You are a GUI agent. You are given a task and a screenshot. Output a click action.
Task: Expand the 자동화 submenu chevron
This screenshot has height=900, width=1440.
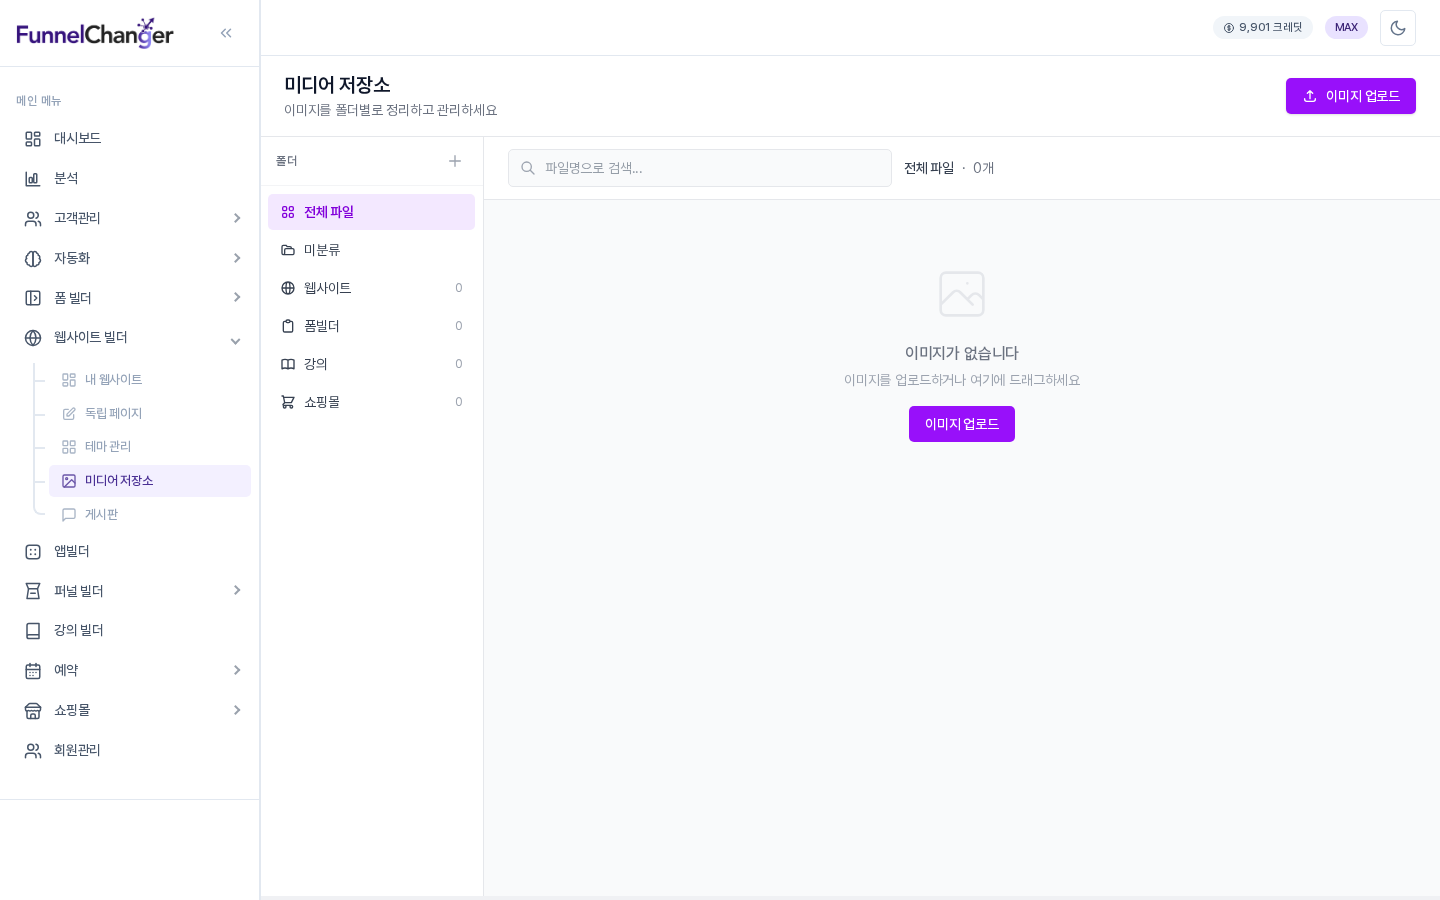coord(237,258)
